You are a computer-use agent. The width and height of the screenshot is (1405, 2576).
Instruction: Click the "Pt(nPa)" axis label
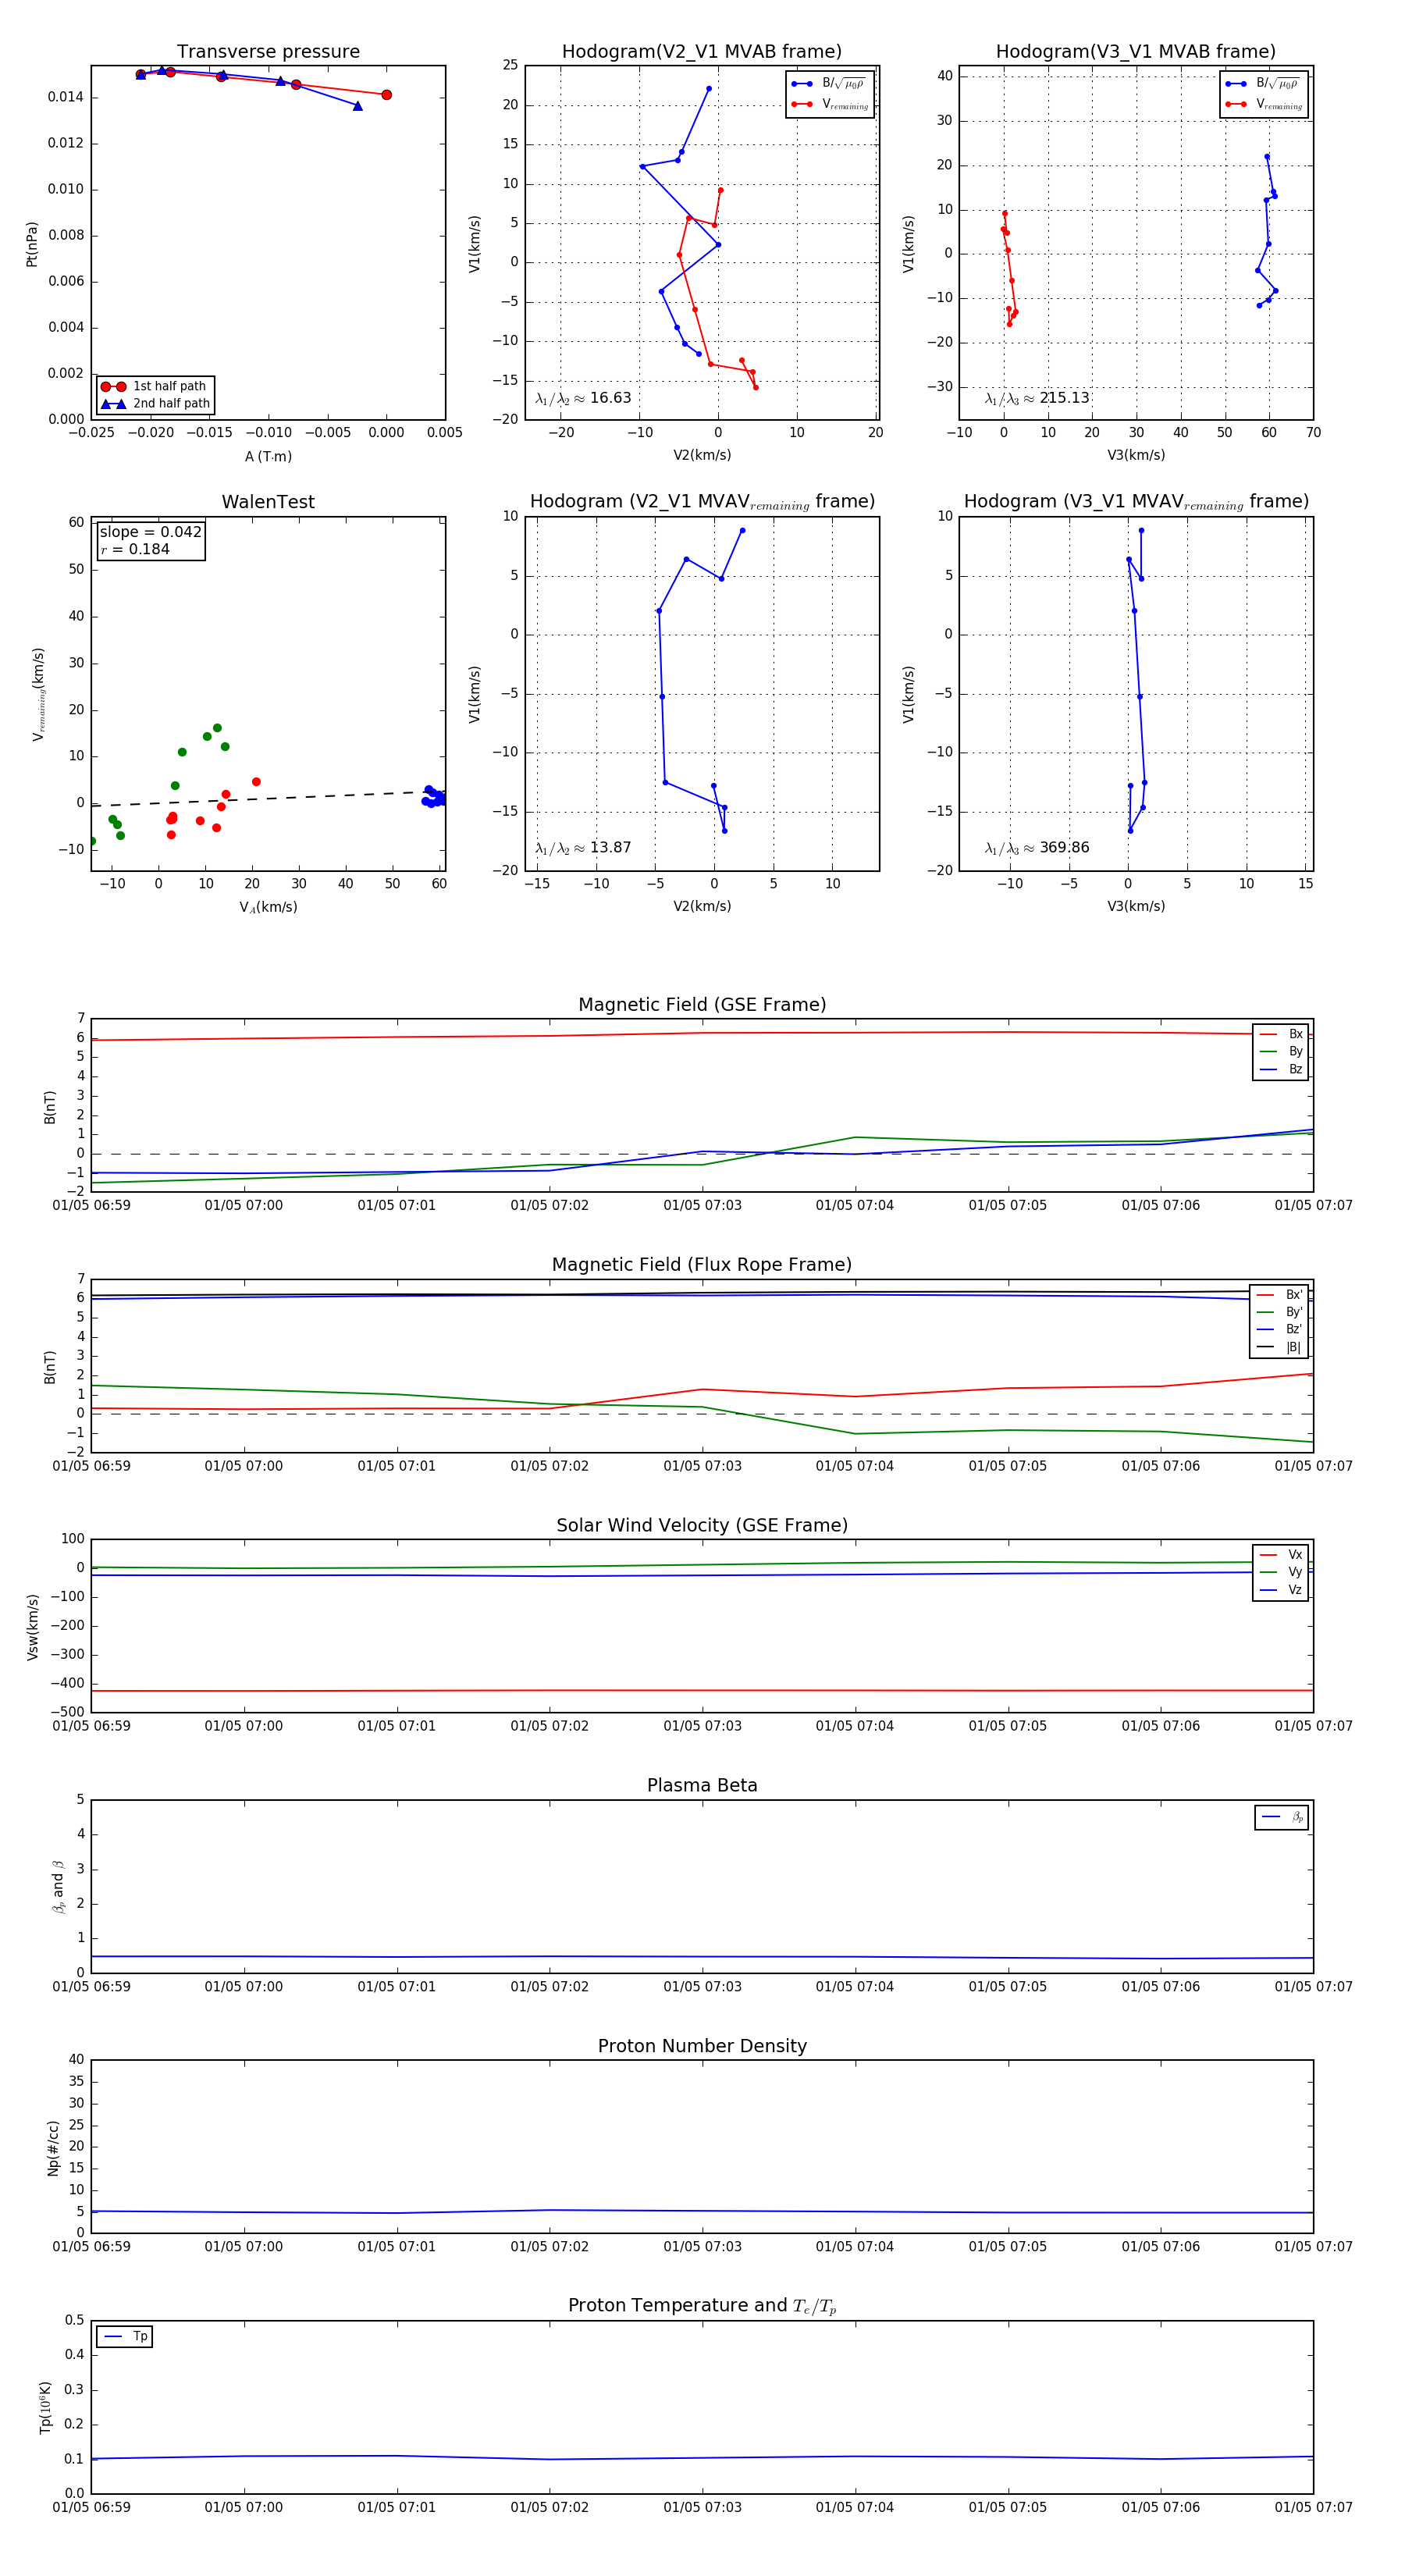point(32,243)
